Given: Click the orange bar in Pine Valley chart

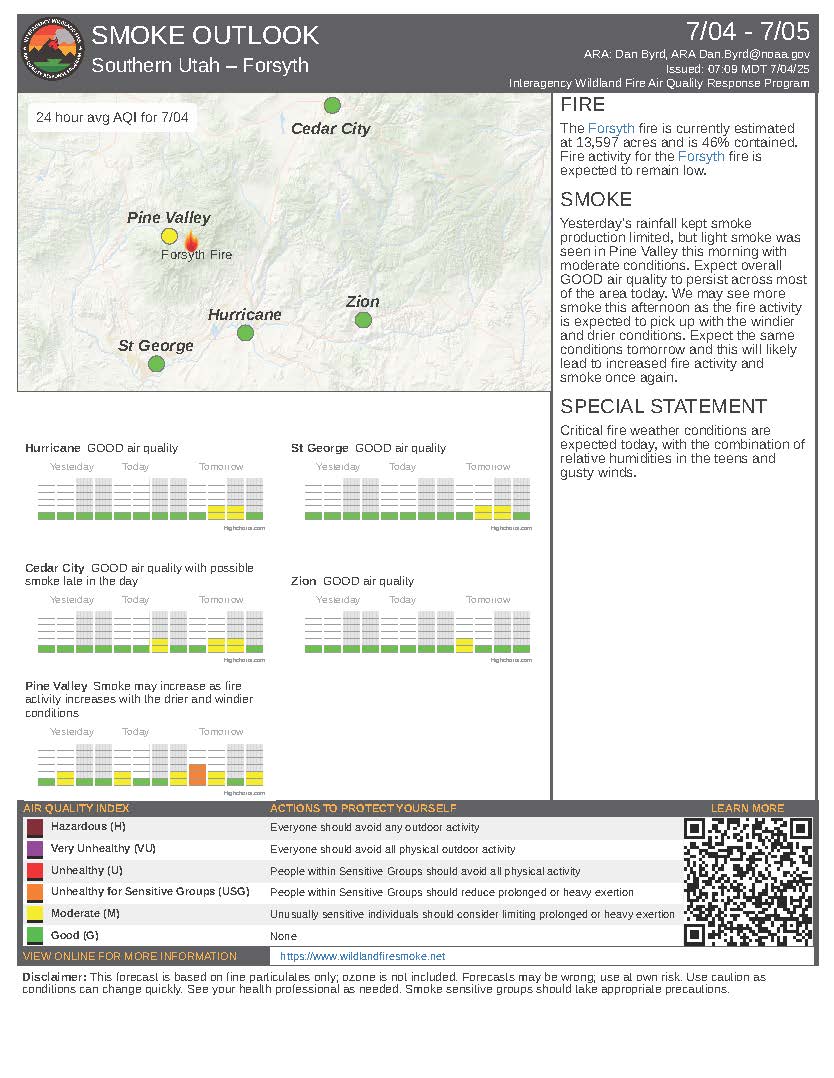Looking at the screenshot, I should pyautogui.click(x=197, y=775).
